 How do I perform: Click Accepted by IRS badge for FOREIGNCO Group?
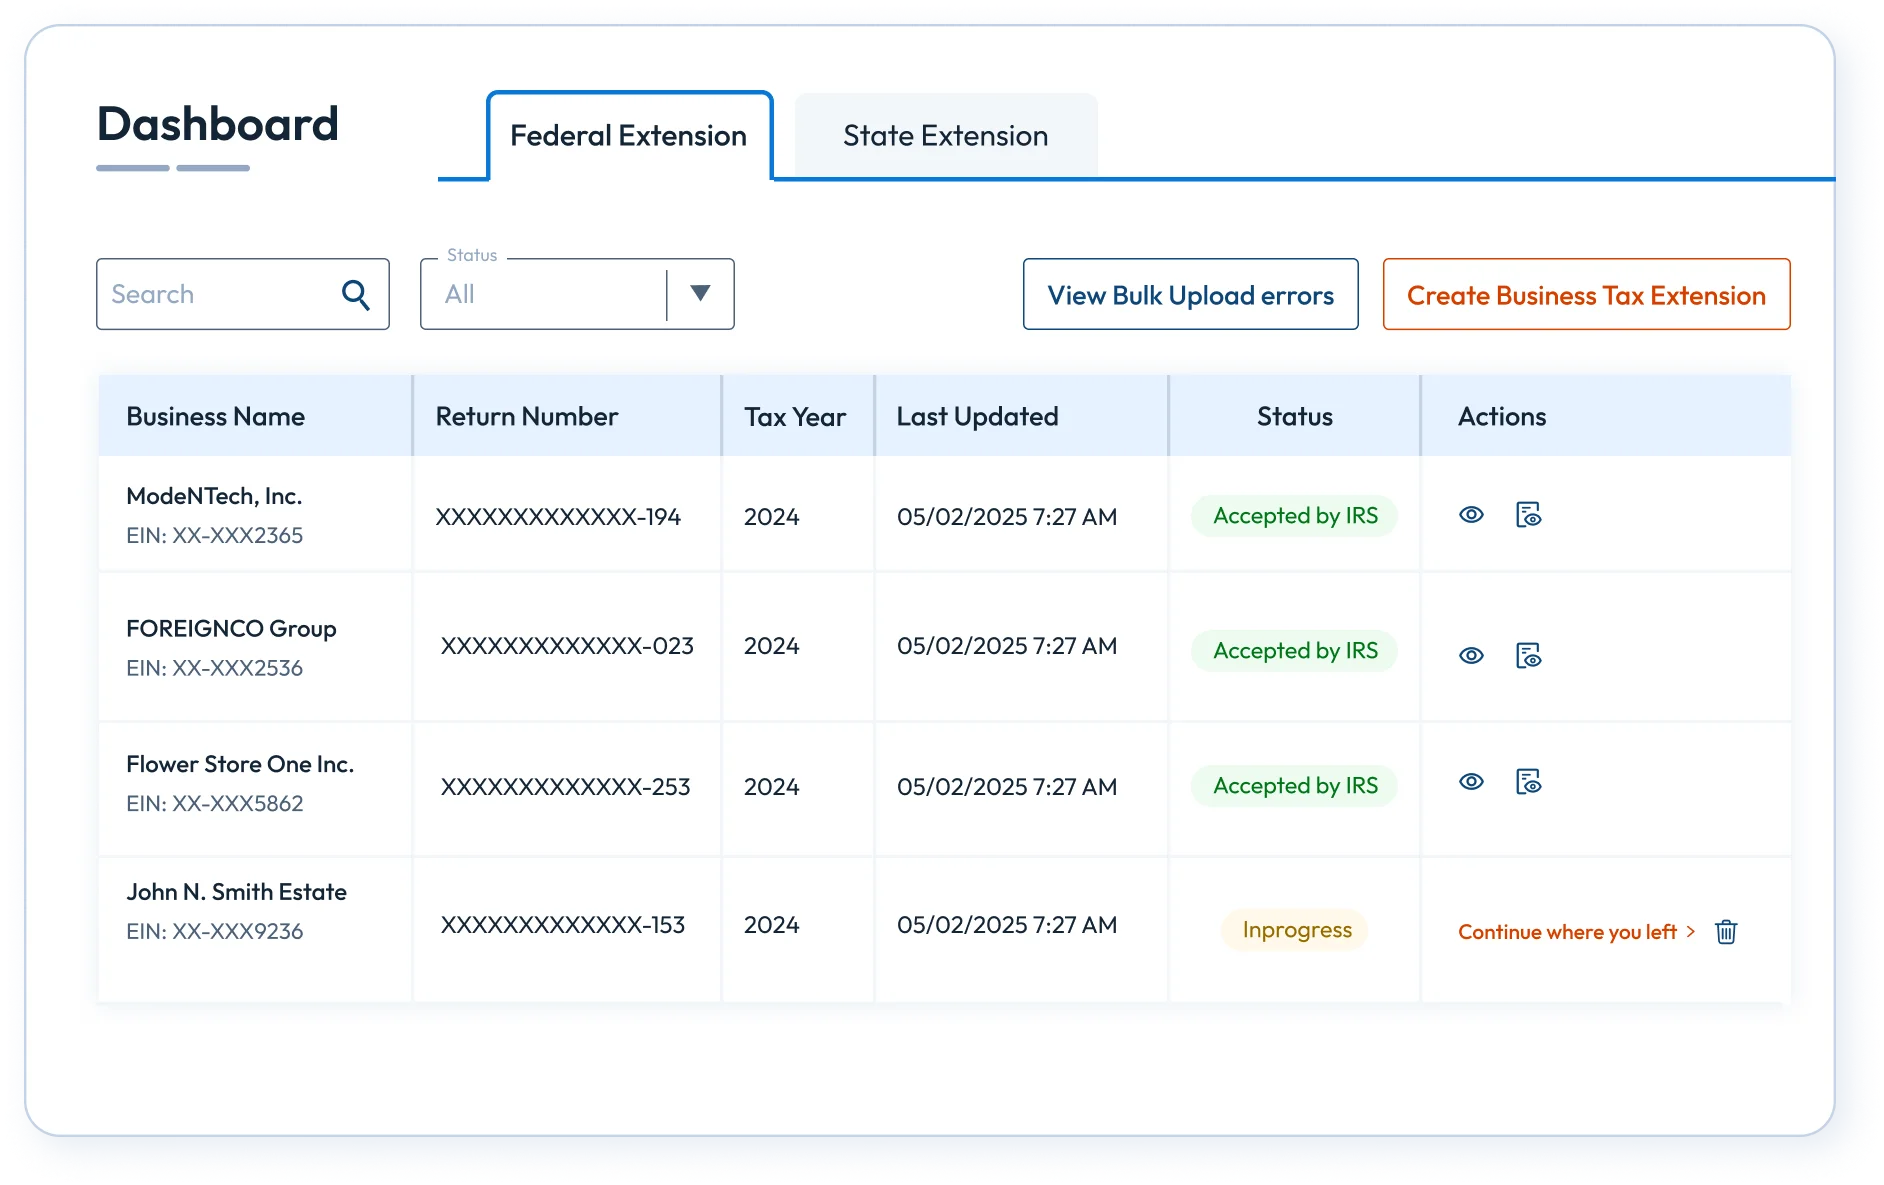(1295, 651)
